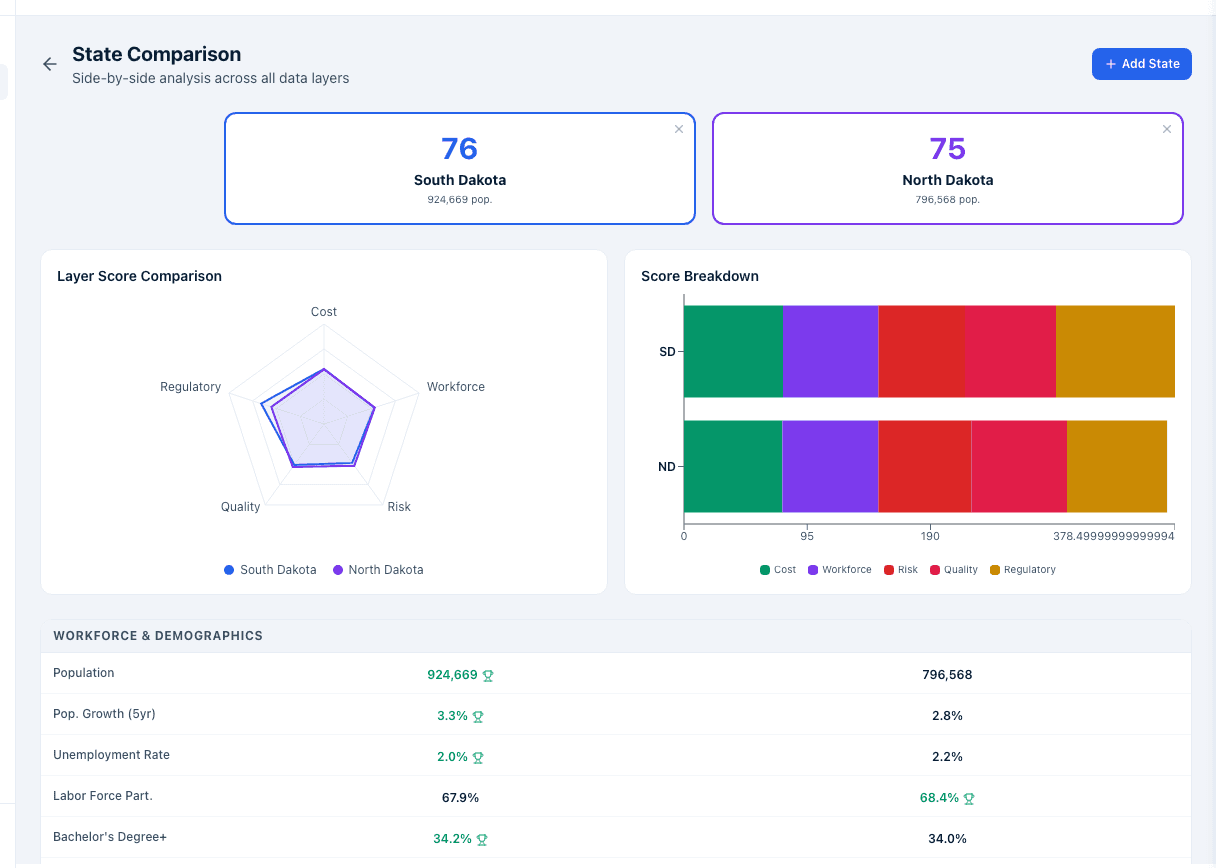Click SD gold Regulatory bar segment
Image resolution: width=1216 pixels, height=868 pixels.
point(1115,352)
